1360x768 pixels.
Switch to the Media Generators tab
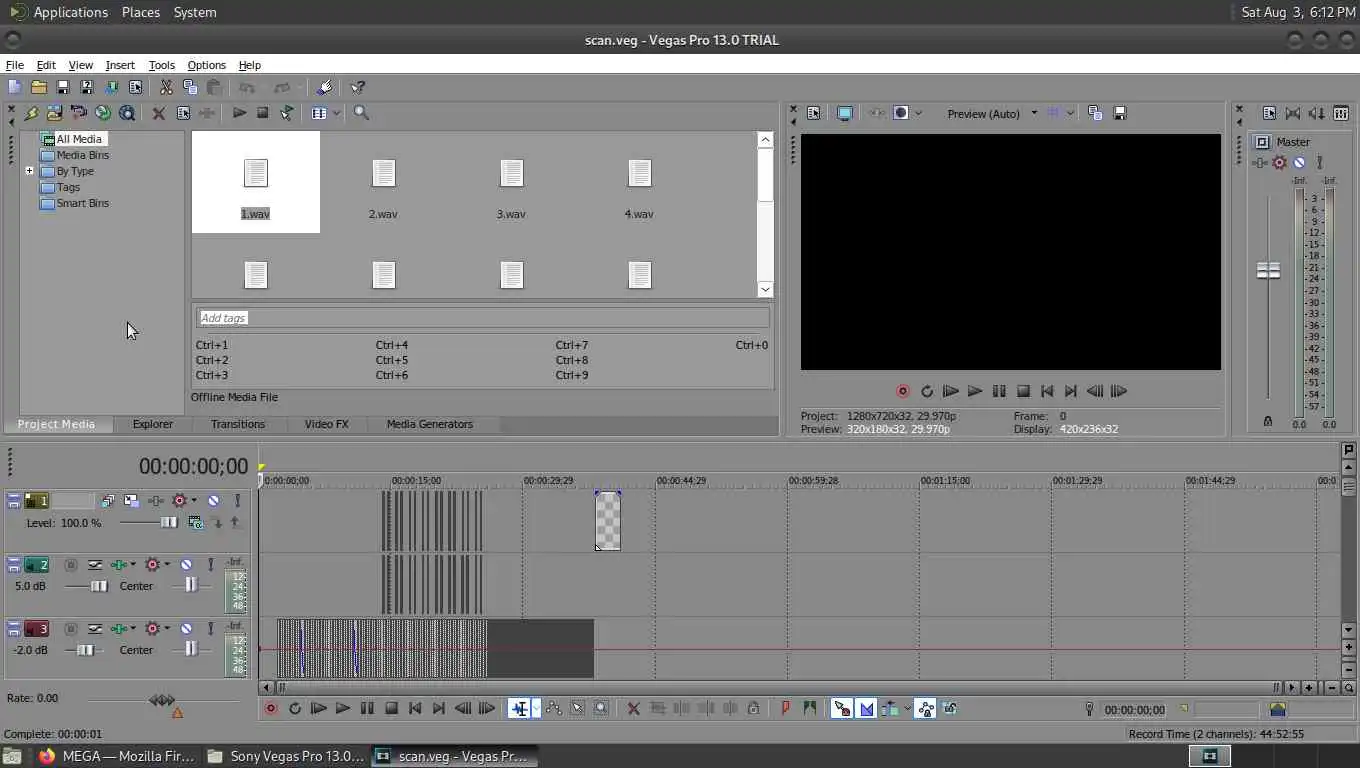[429, 424]
